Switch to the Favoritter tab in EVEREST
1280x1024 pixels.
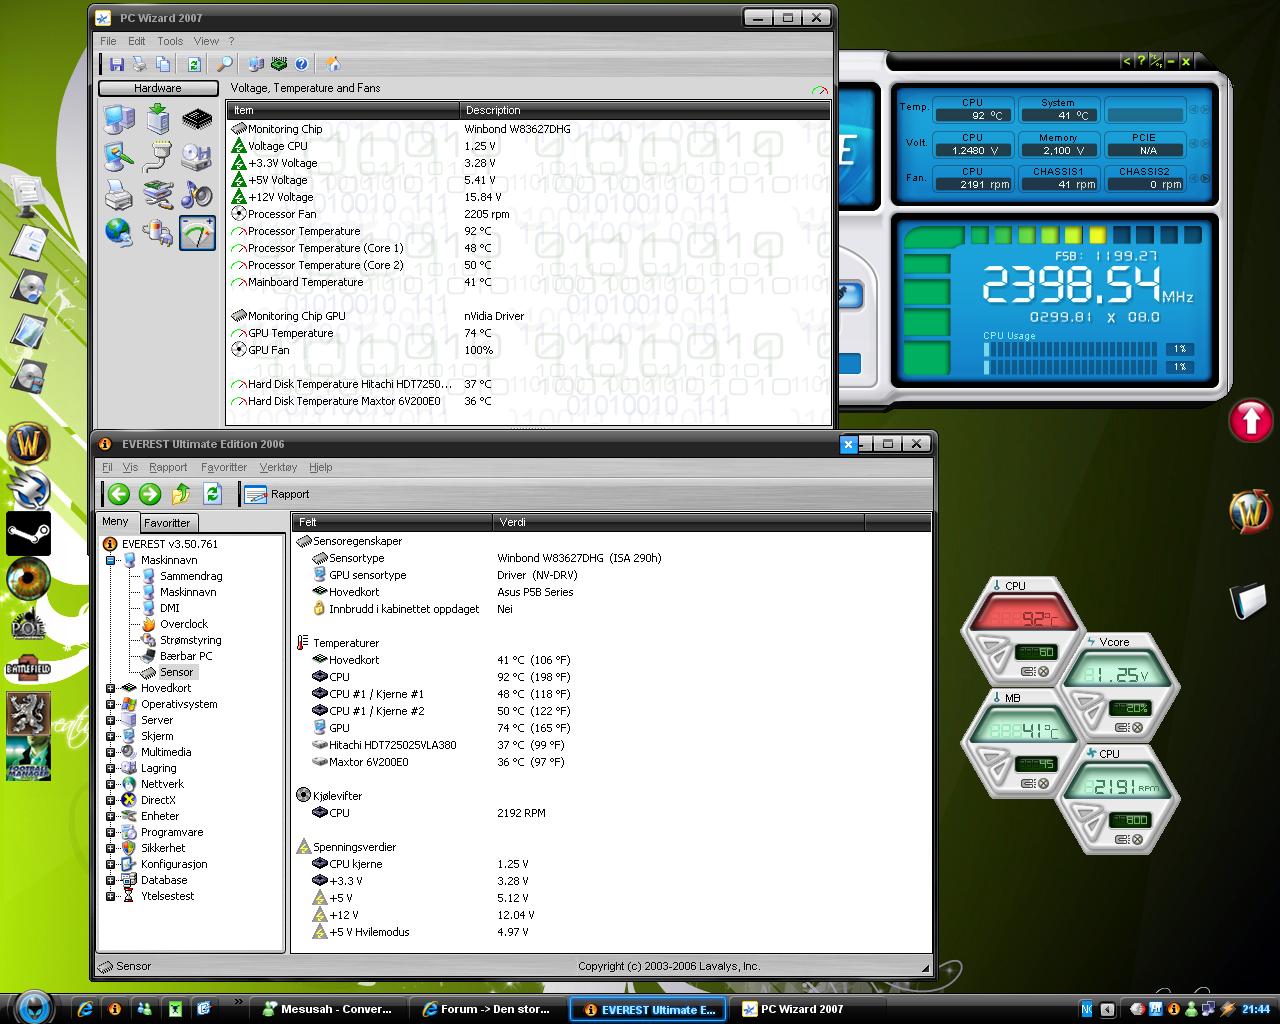point(167,523)
